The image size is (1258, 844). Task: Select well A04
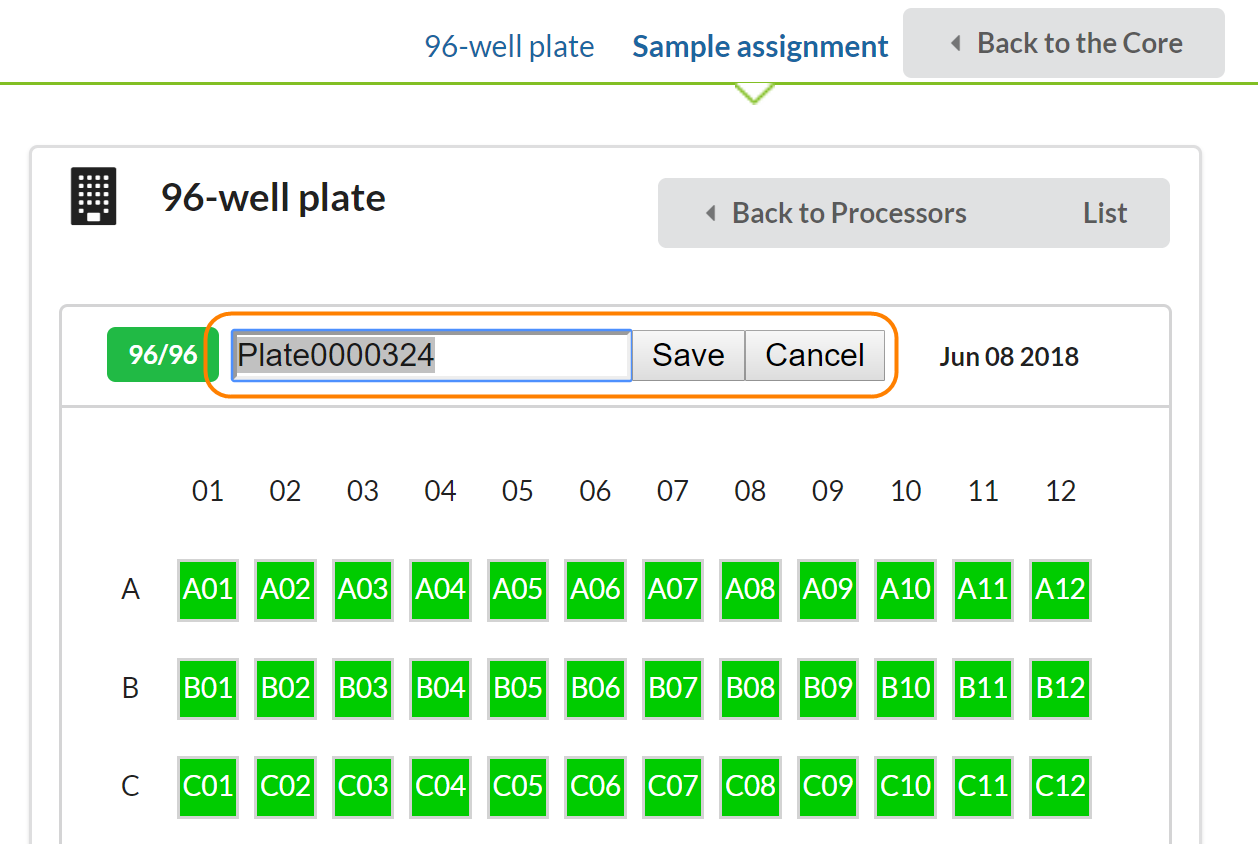(x=440, y=590)
